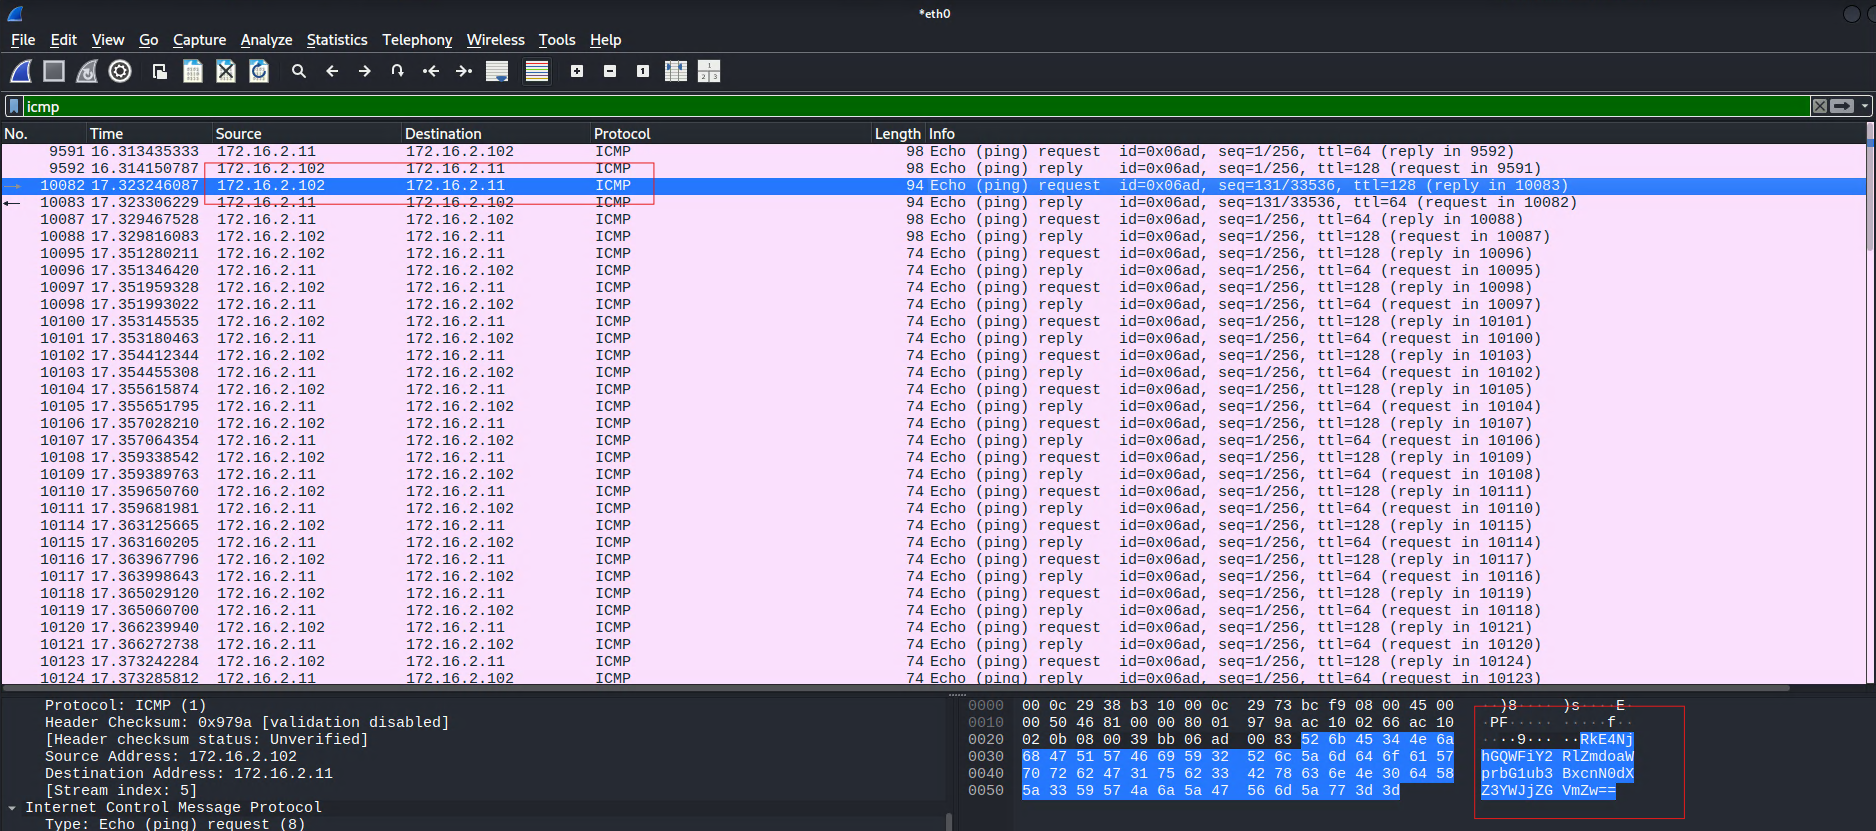Viewport: 1876px width, 831px height.
Task: Open the File menu
Action: point(23,40)
